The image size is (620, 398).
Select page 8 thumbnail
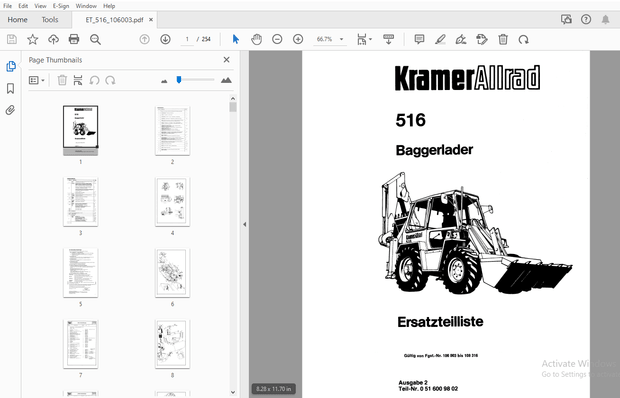click(x=172, y=344)
